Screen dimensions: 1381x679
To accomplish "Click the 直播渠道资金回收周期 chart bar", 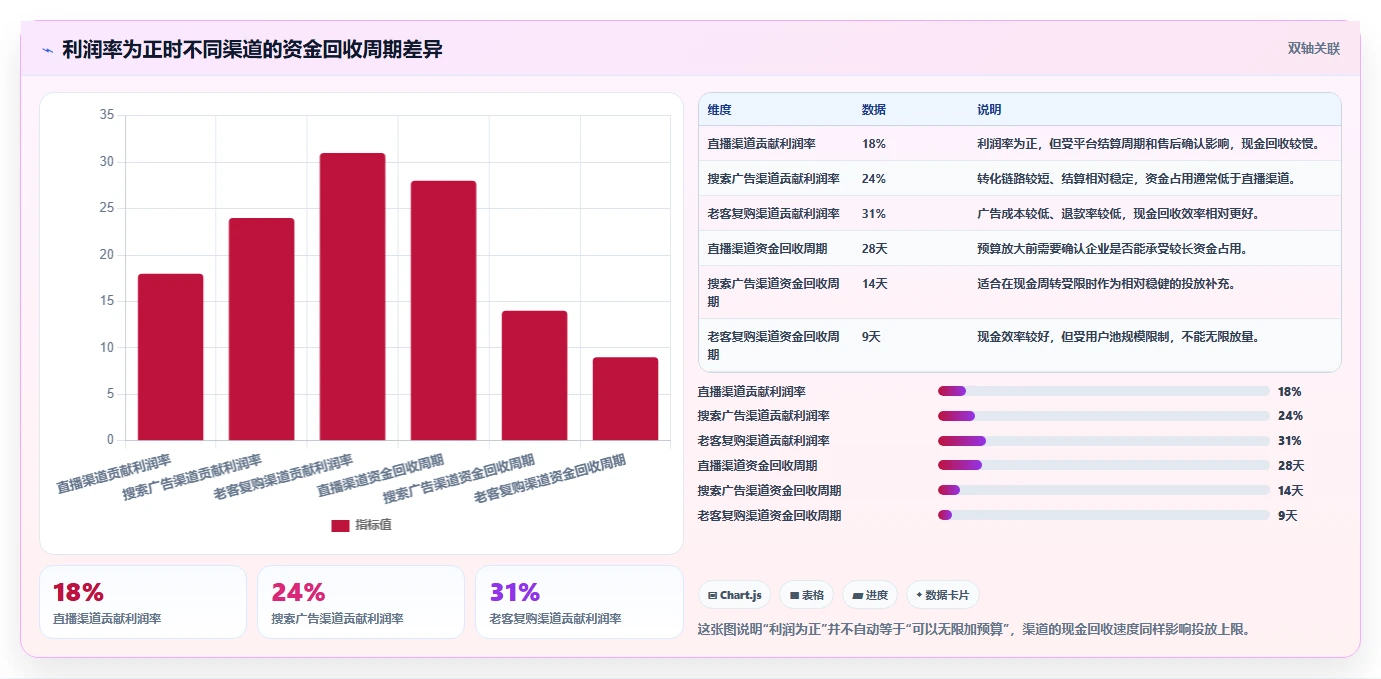I will (x=443, y=310).
